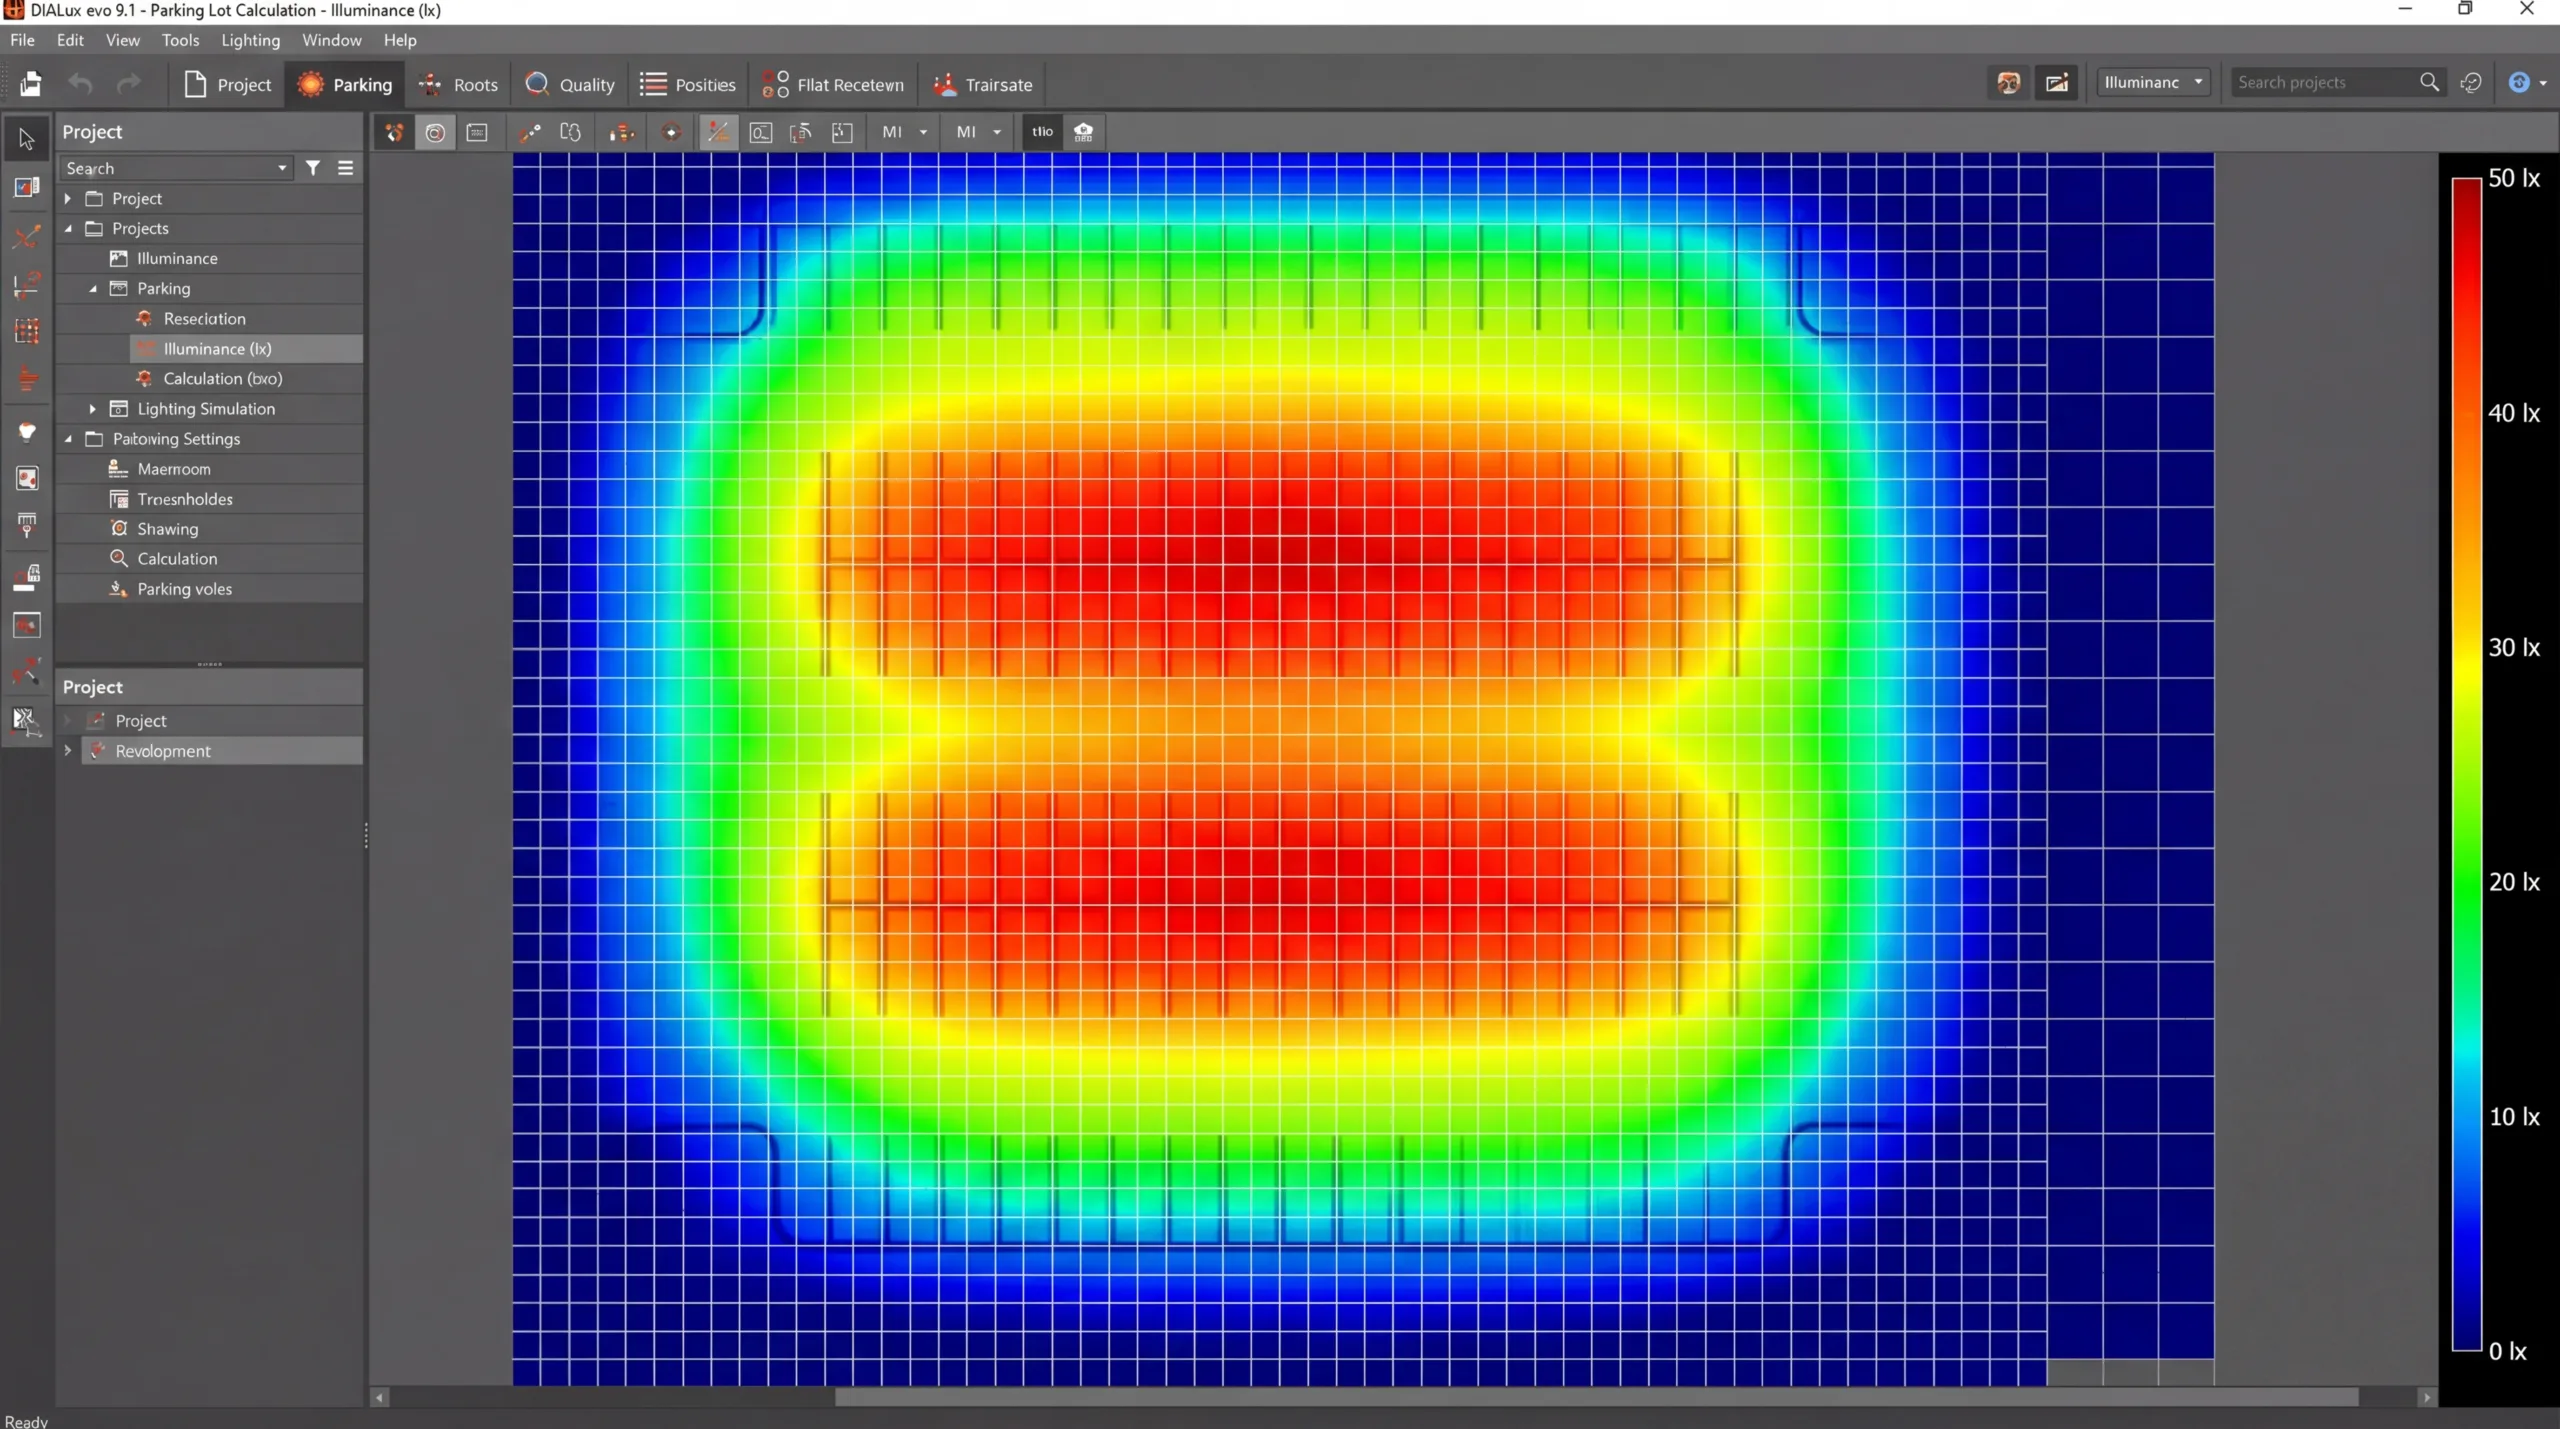Select the grid arrangement tool in sidebar
Image resolution: width=2560 pixels, height=1429 pixels.
tap(27, 331)
